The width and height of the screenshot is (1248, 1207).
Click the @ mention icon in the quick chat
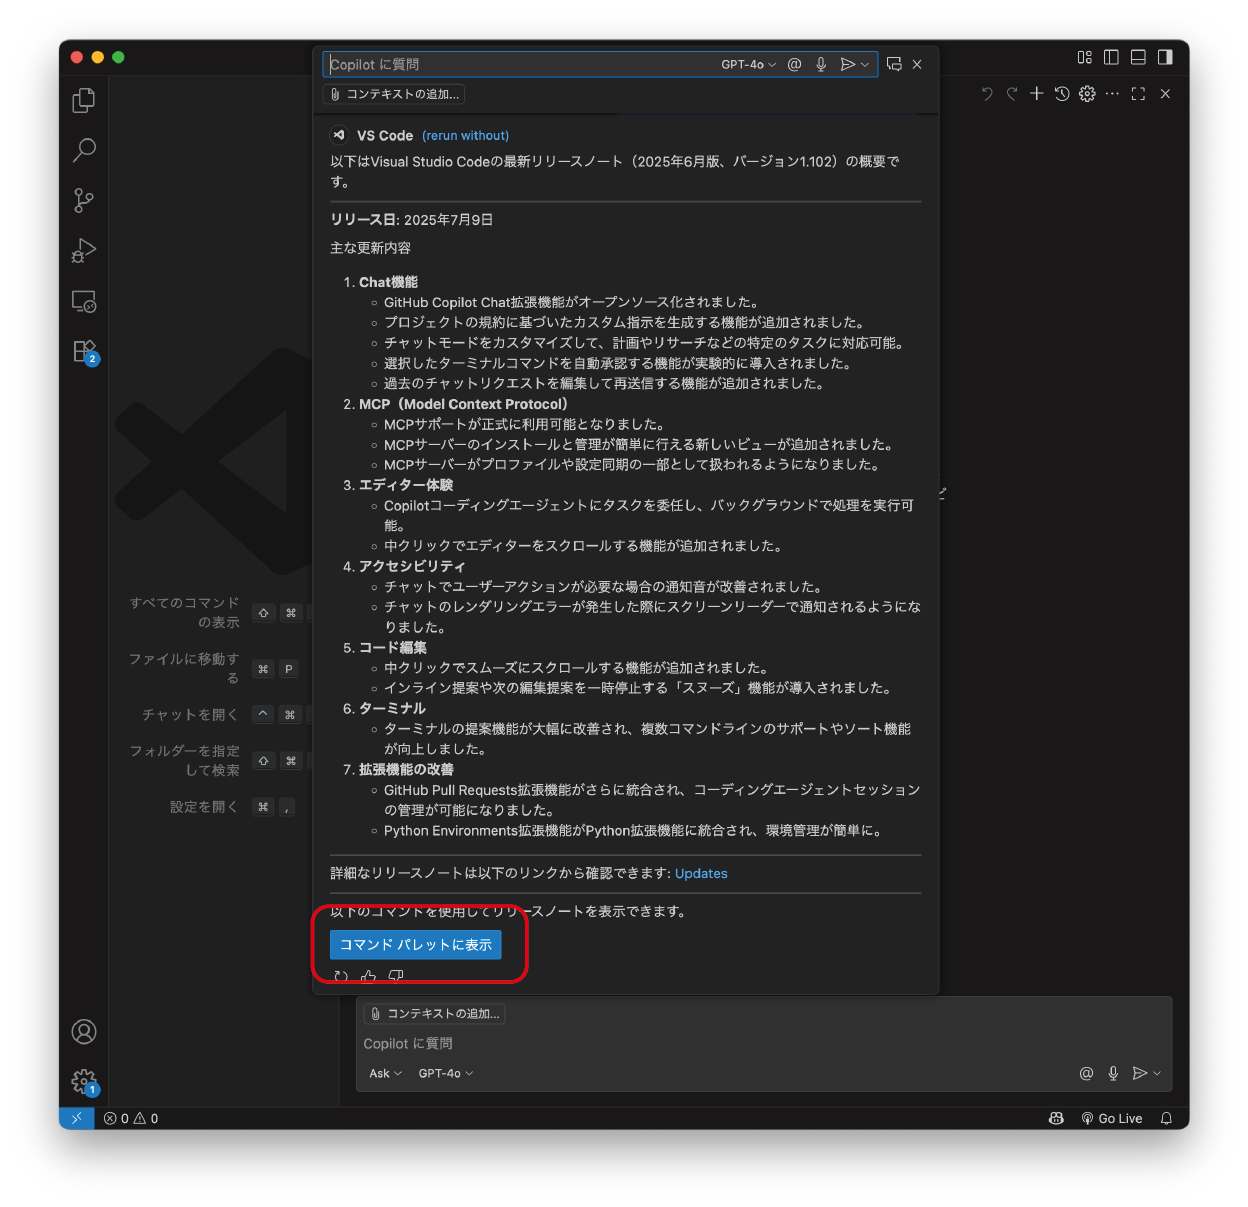795,64
